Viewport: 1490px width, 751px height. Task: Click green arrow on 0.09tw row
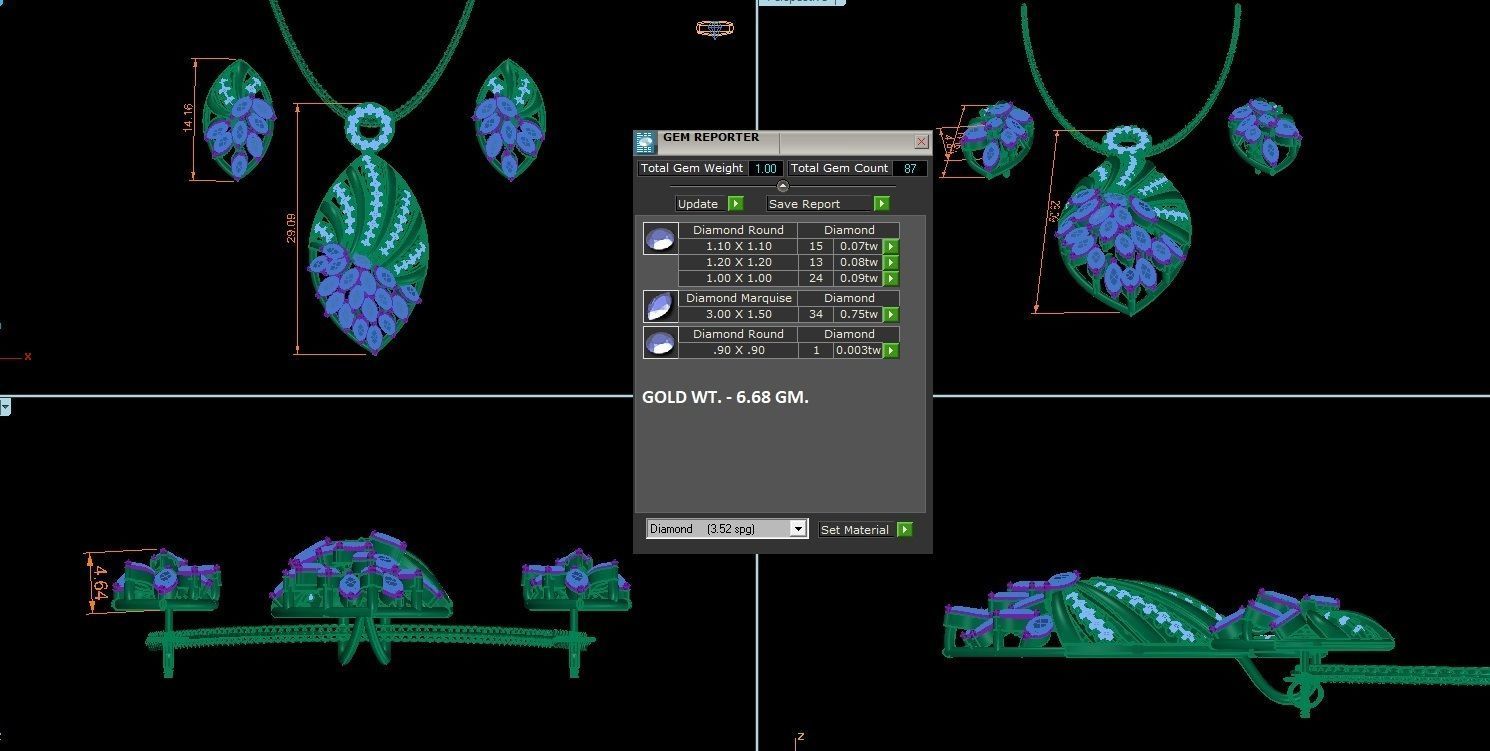tap(891, 278)
